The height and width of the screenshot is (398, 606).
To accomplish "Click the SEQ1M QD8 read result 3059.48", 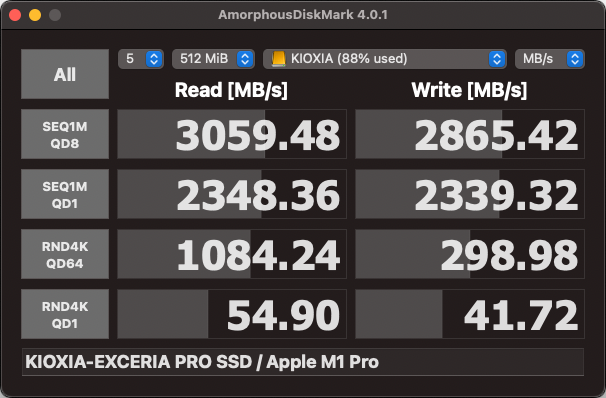I will [x=232, y=134].
